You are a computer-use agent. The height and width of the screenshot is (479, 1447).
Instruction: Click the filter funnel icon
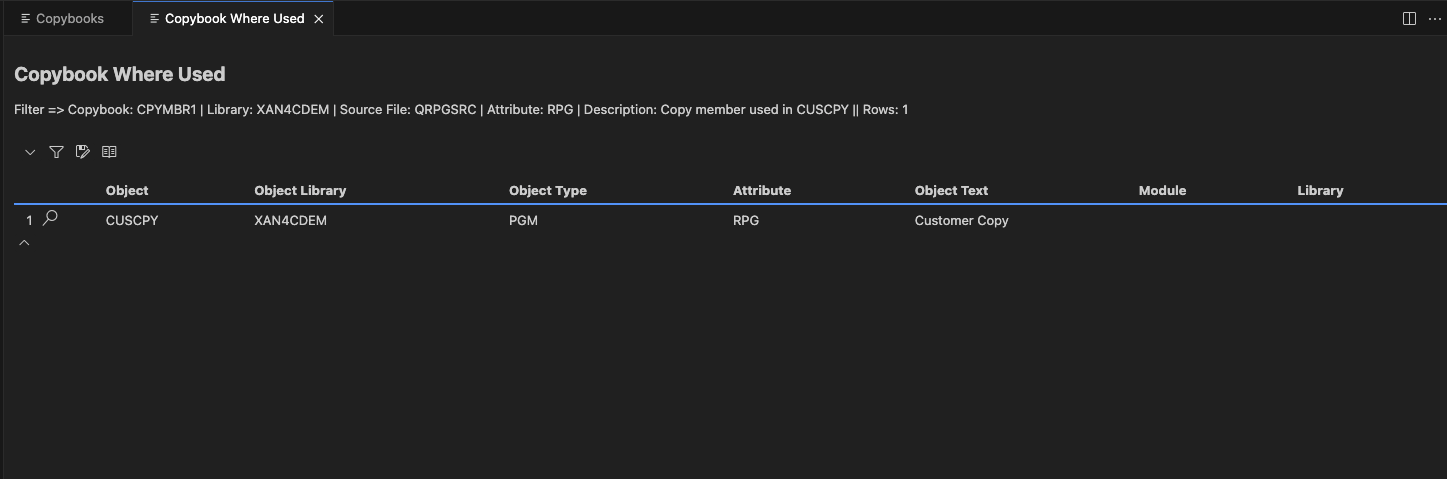pos(56,152)
